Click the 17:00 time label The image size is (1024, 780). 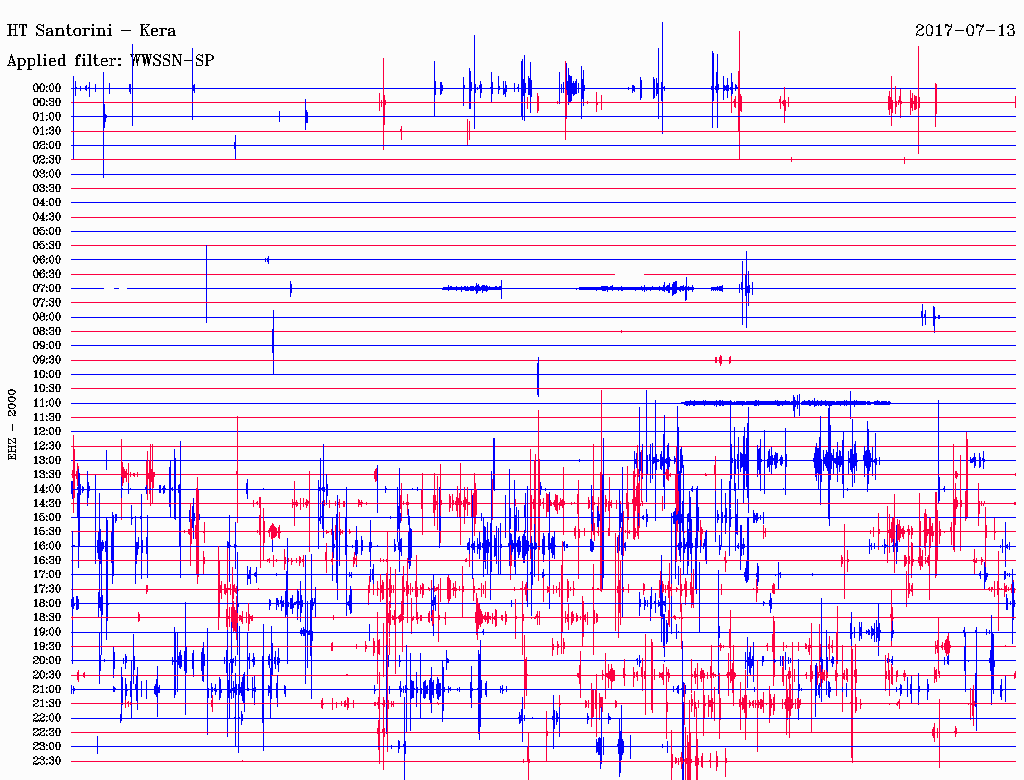(46, 575)
